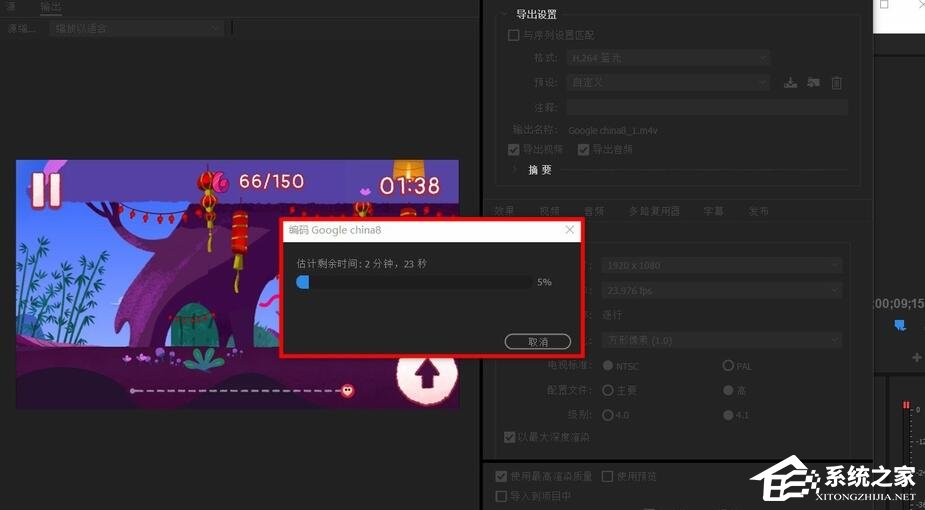925x510 pixels.
Task: Select level 4.0 radio button
Action: [607, 415]
